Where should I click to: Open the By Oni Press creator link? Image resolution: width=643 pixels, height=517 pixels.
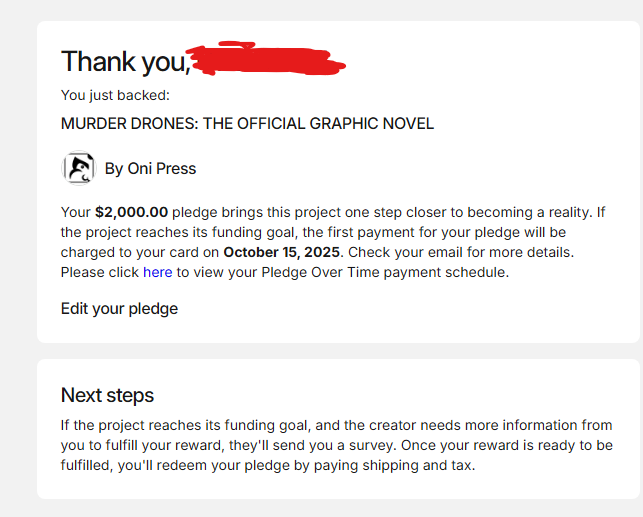tap(150, 169)
